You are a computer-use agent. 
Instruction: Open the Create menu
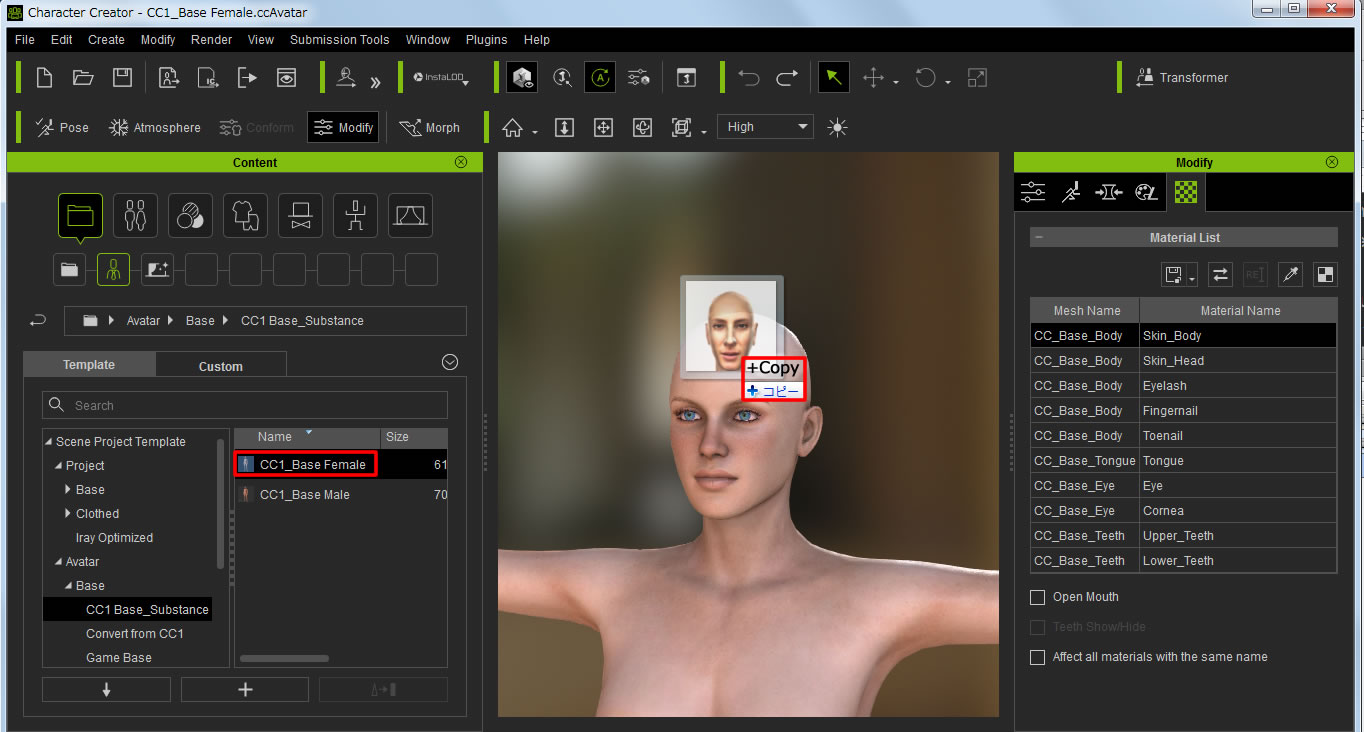coord(106,40)
